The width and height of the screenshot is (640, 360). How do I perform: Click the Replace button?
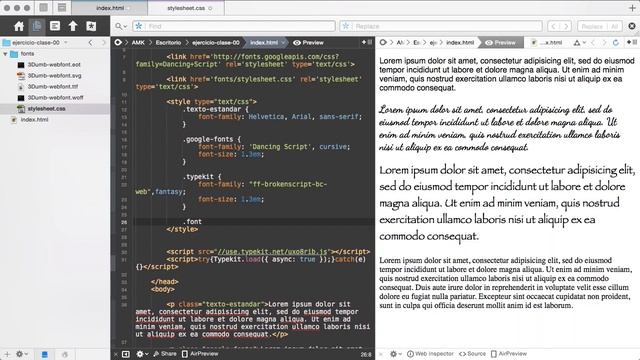point(592,26)
